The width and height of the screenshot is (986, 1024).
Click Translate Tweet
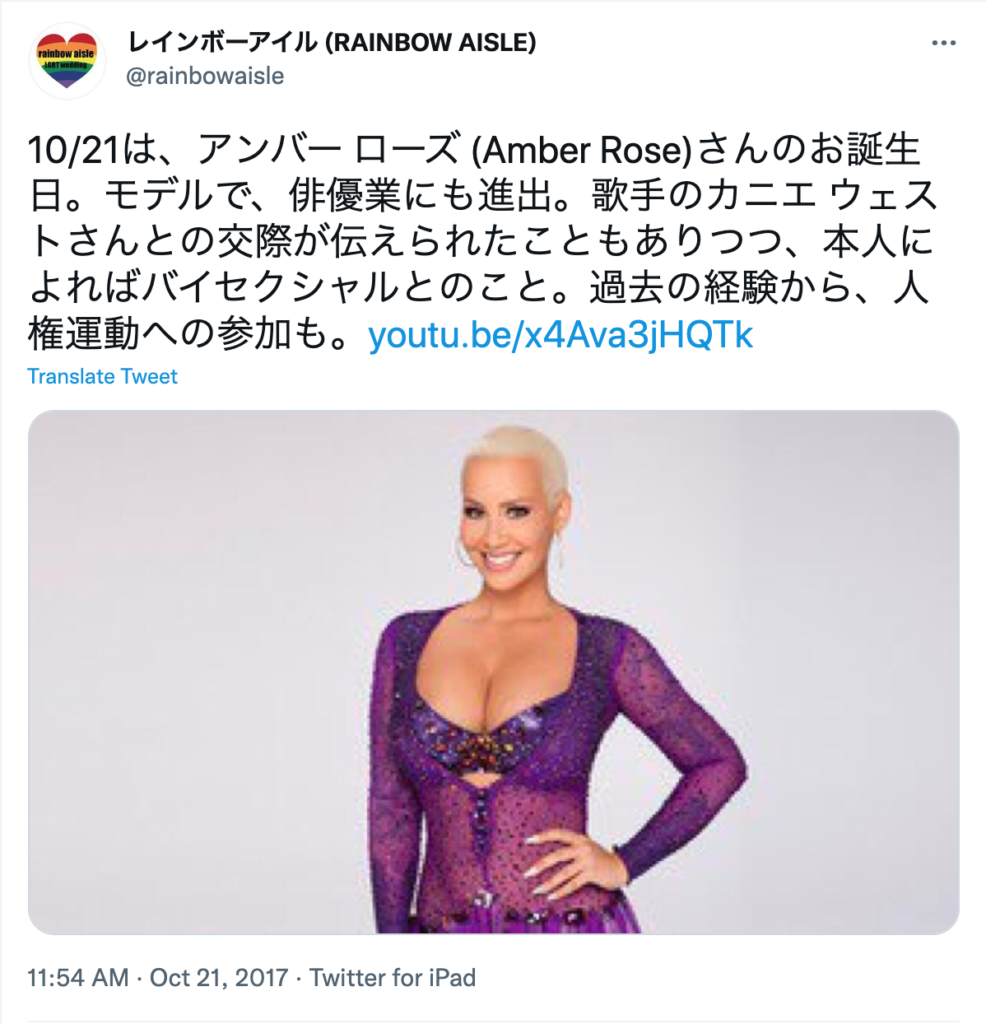coord(103,376)
